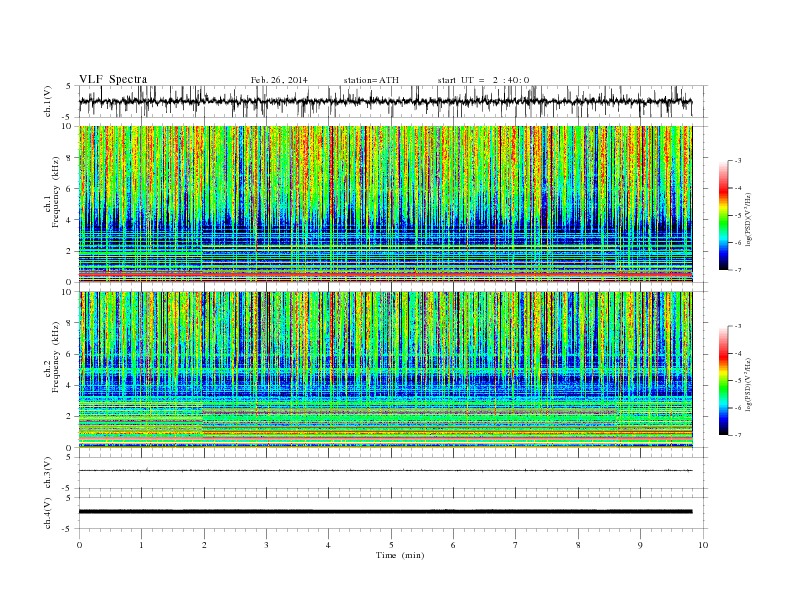792x612 pixels.
Task: Click the "VLF Spectra" plot title
Action: coord(113,79)
